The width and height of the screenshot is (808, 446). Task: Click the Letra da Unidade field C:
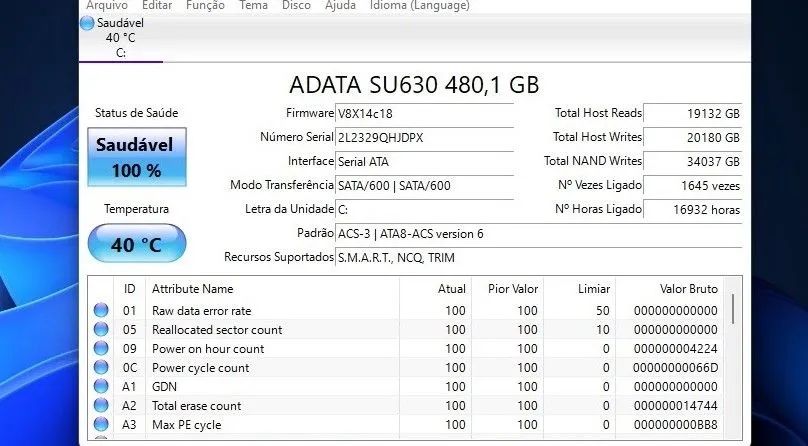tap(425, 210)
